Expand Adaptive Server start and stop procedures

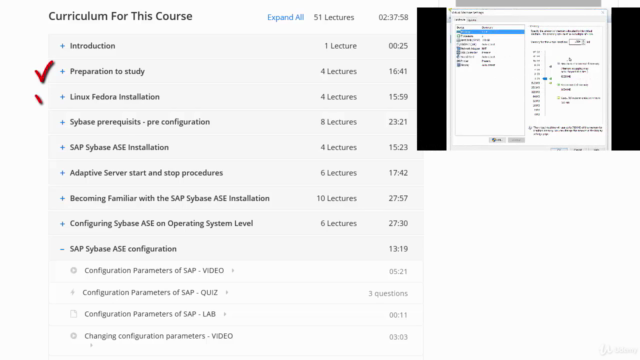pos(62,173)
